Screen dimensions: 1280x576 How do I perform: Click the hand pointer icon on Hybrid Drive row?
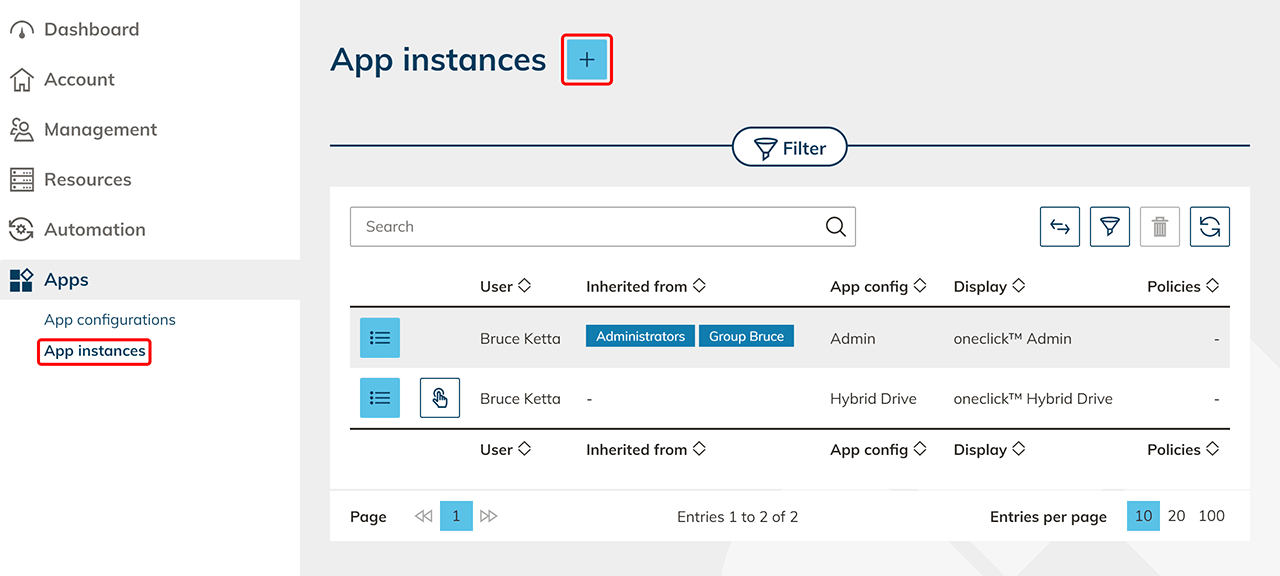(439, 398)
